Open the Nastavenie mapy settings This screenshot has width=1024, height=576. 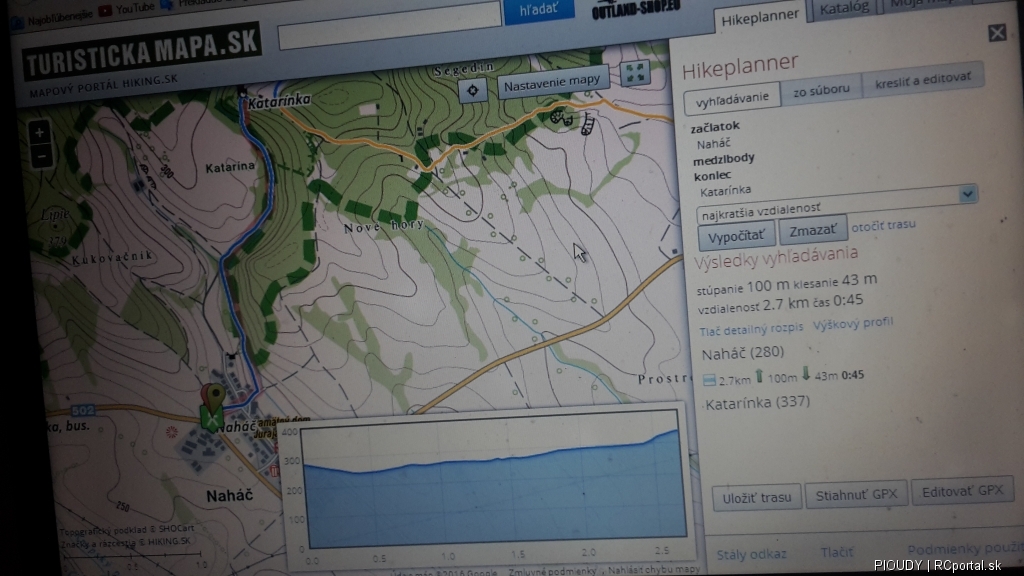point(552,82)
